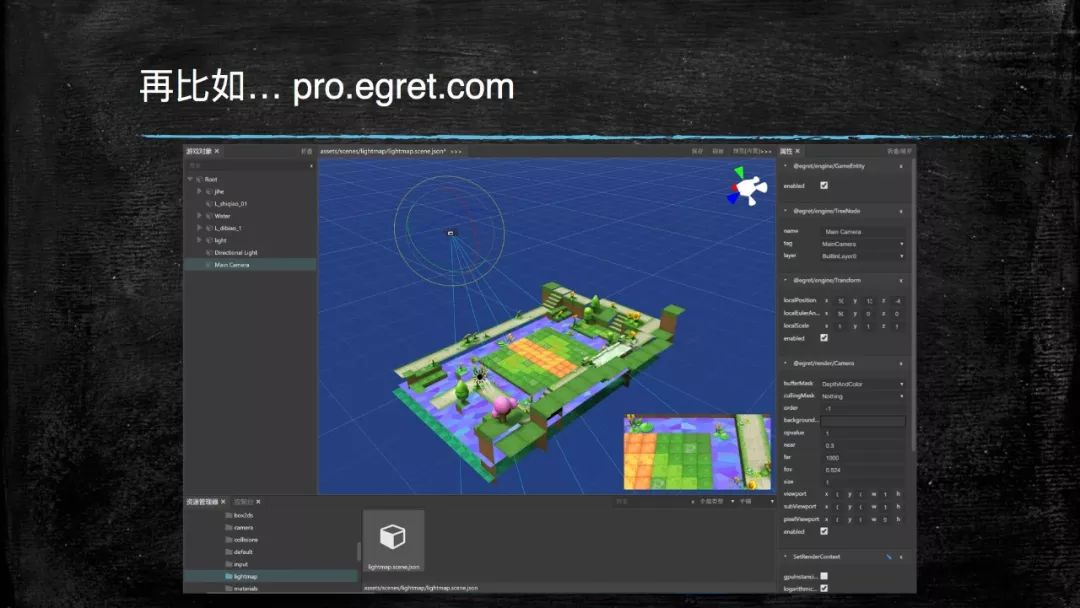Click the Directional Light node icon
1080x608 pixels.
coord(209,253)
